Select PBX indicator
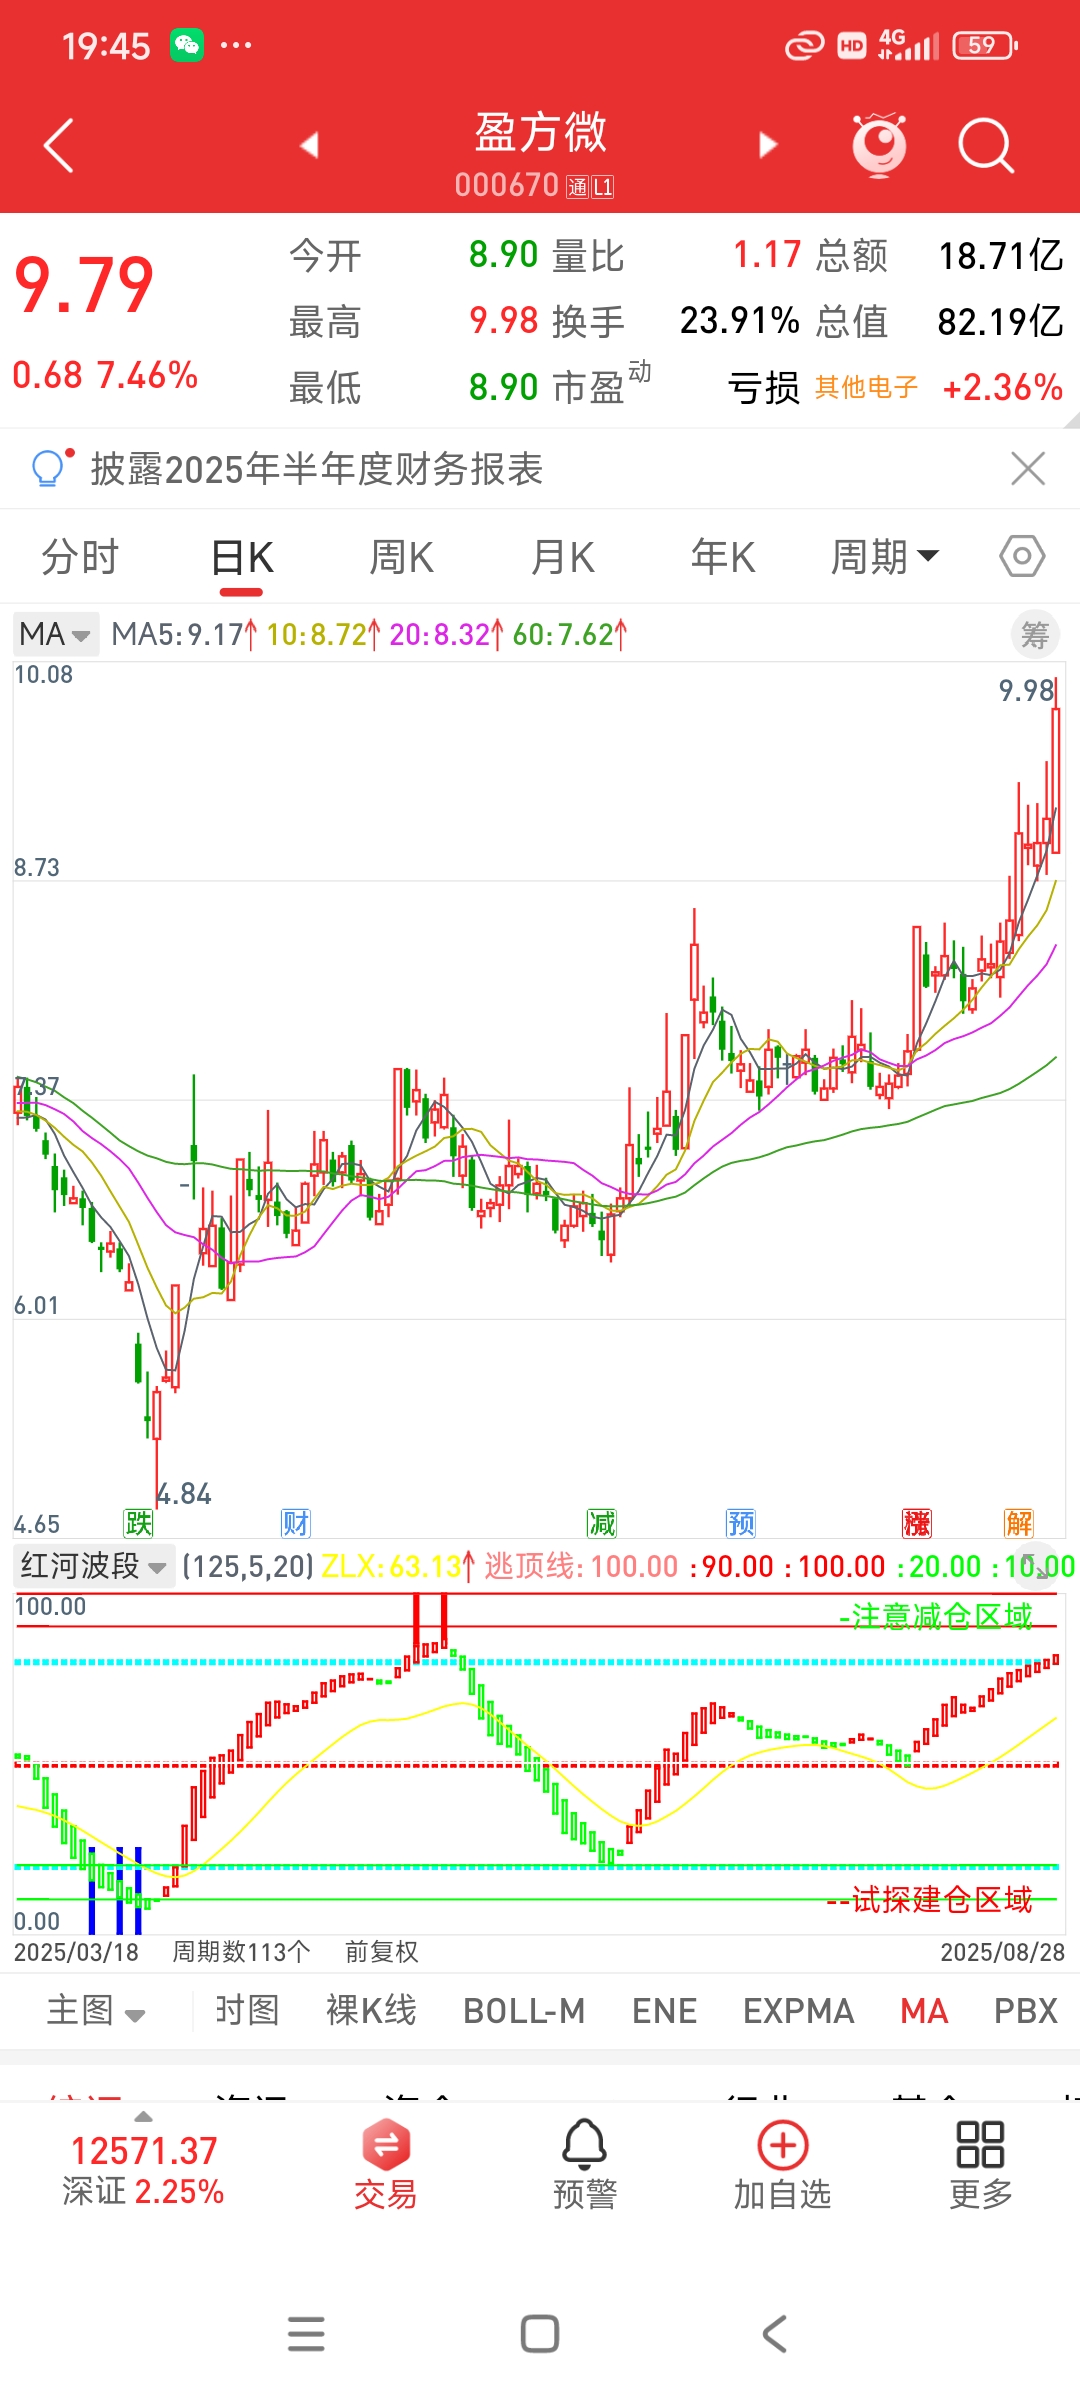 point(1026,2011)
